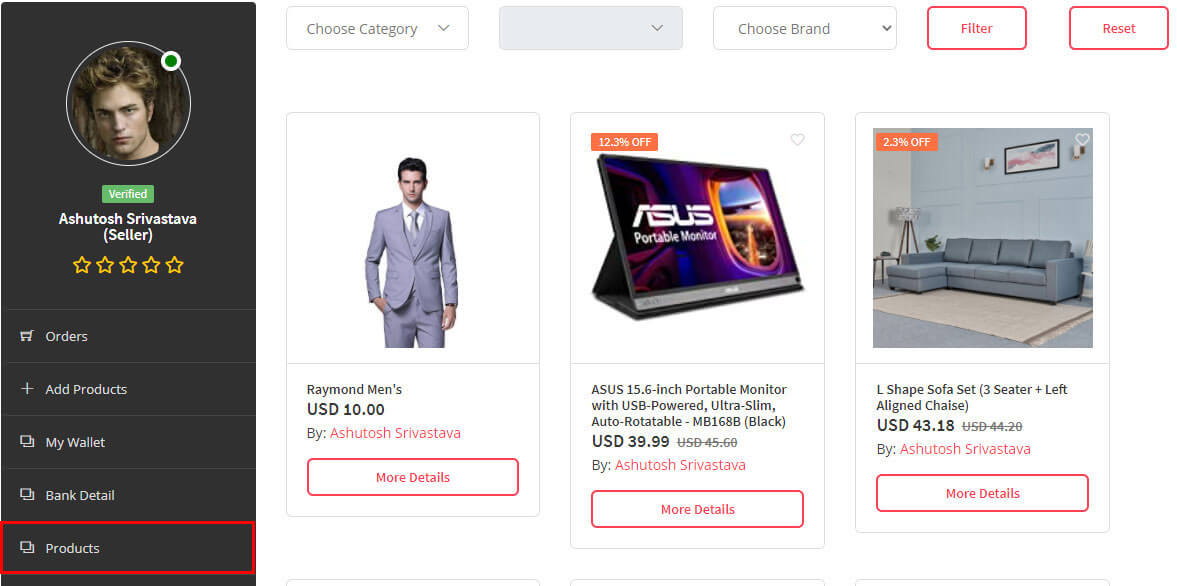Click the online status dot on the profile picture
The height and width of the screenshot is (586, 1177).
click(171, 61)
